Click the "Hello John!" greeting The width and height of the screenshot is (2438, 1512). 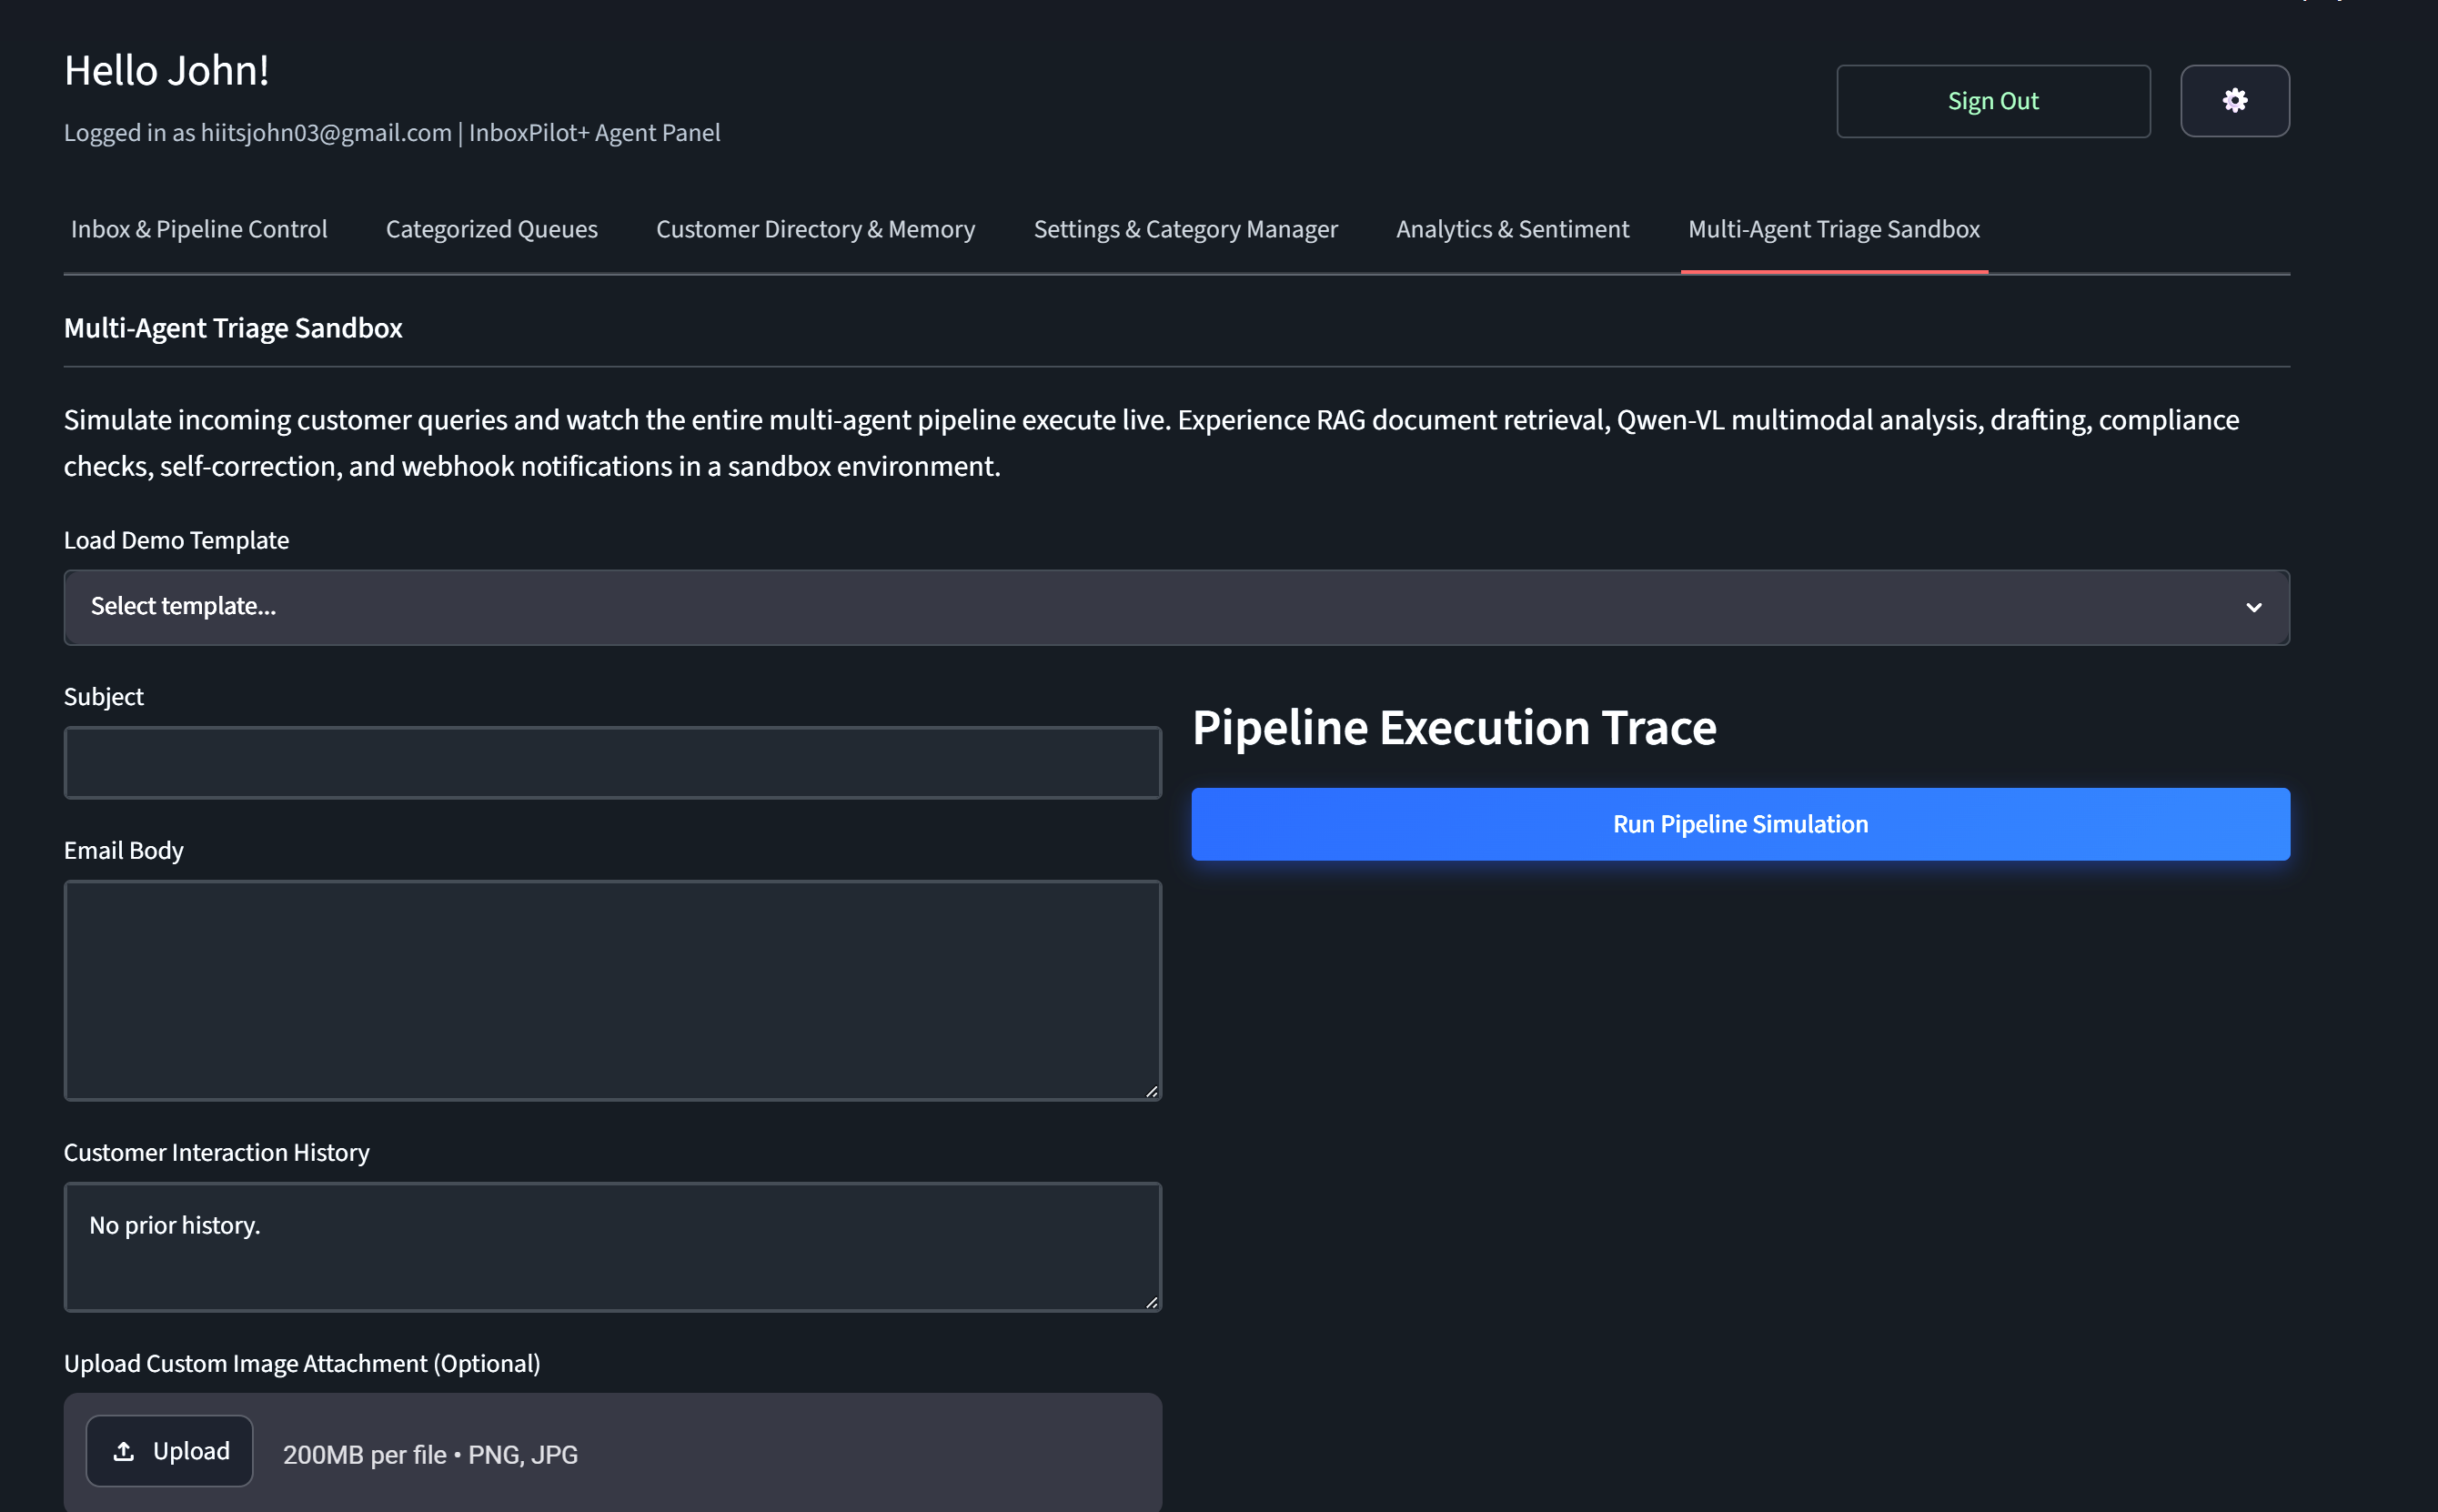(x=166, y=70)
